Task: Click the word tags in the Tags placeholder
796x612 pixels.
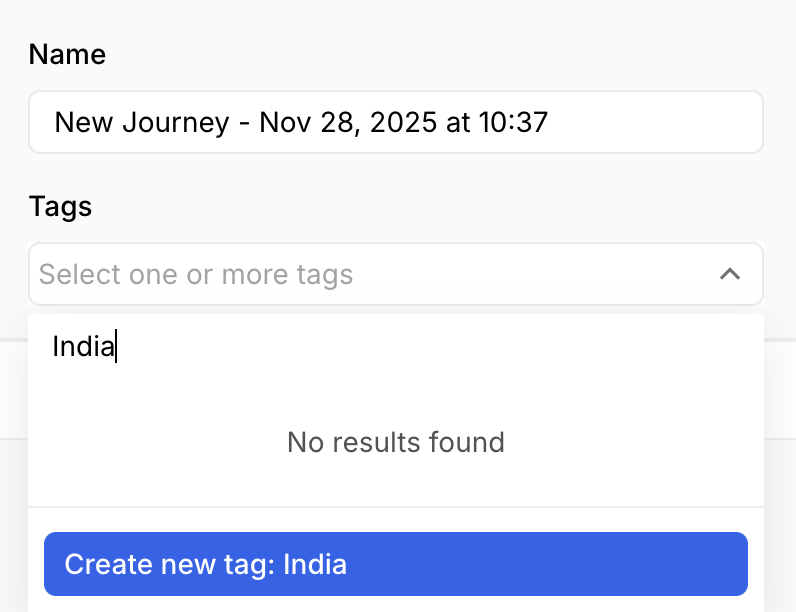Action: pyautogui.click(x=322, y=274)
